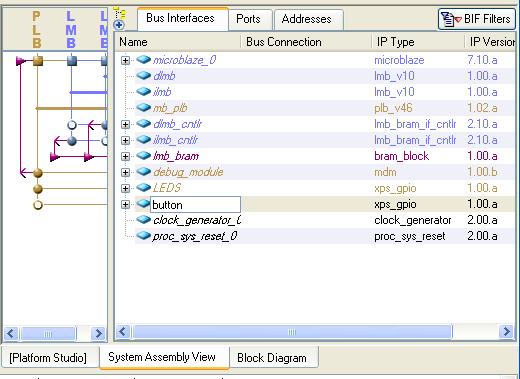Click the clock_generator IP type cell
The height and width of the screenshot is (379, 520).
pos(413,220)
